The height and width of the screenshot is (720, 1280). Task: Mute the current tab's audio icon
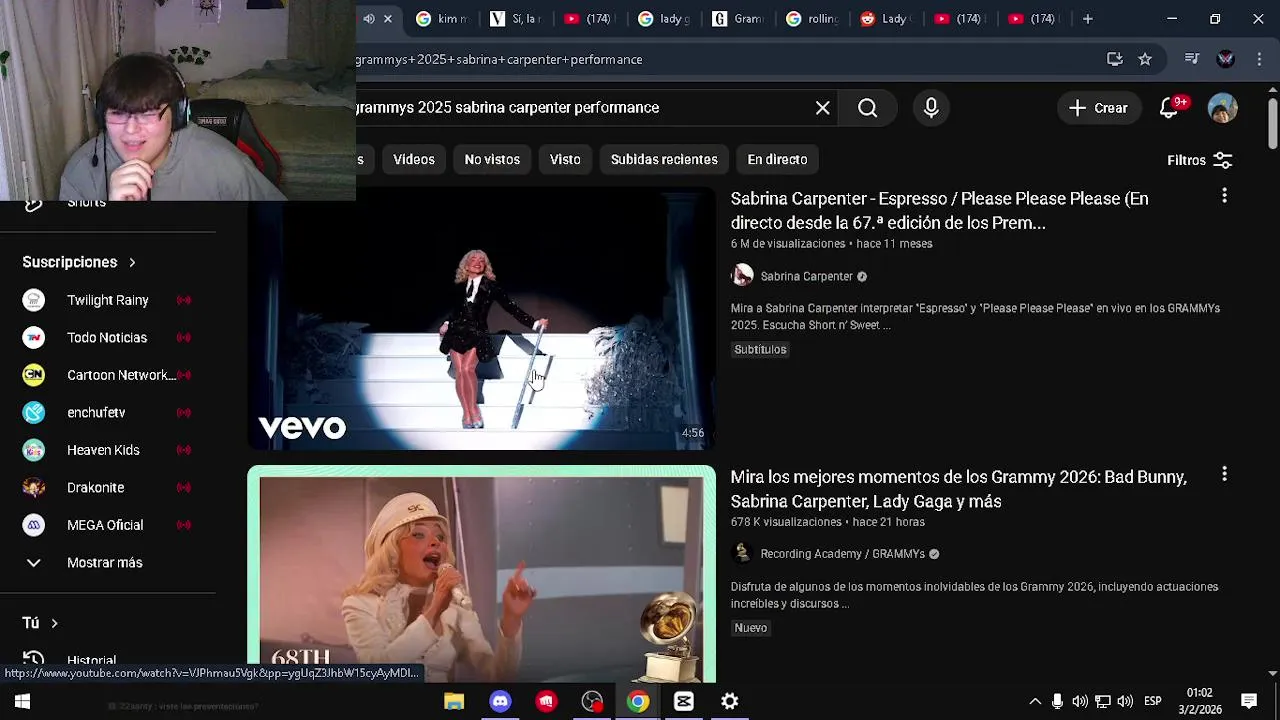coord(369,19)
